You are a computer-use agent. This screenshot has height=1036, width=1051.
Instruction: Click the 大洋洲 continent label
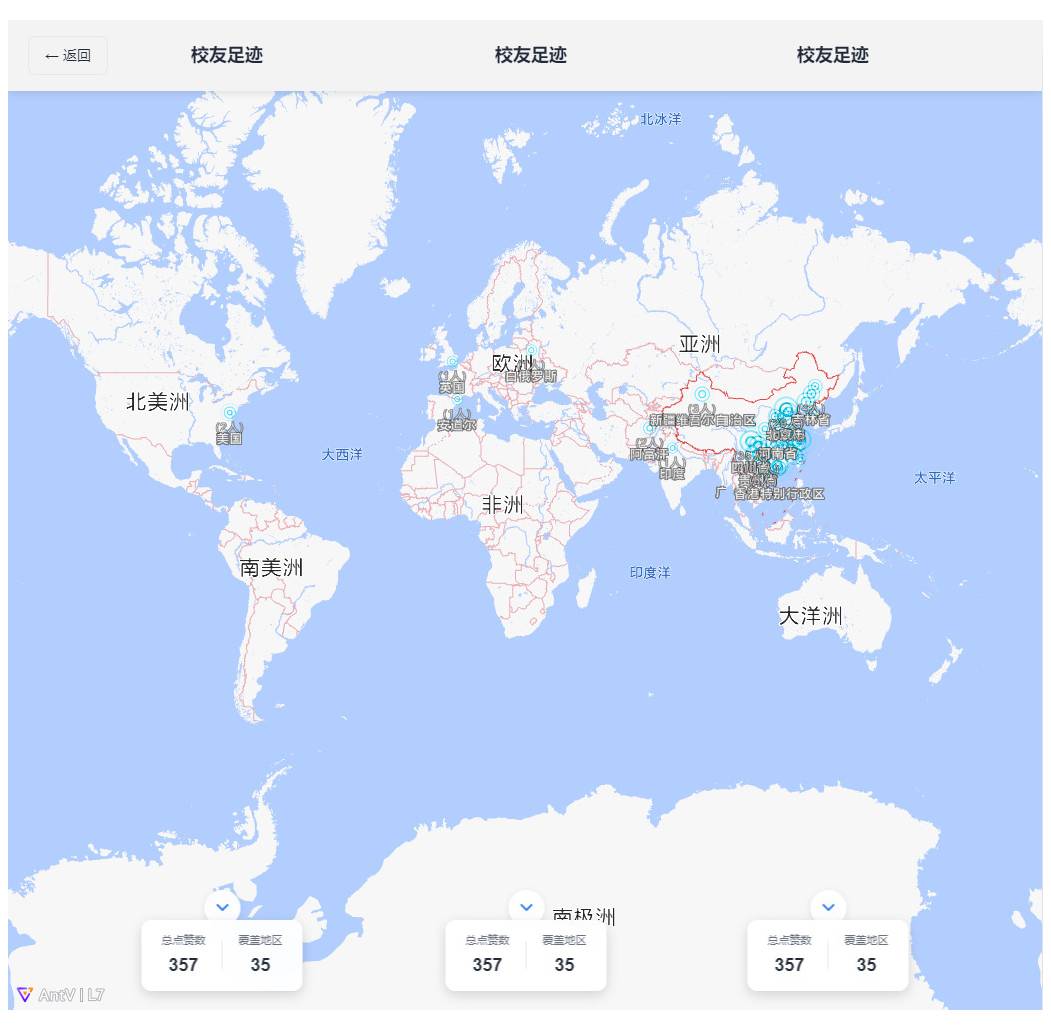(810, 616)
